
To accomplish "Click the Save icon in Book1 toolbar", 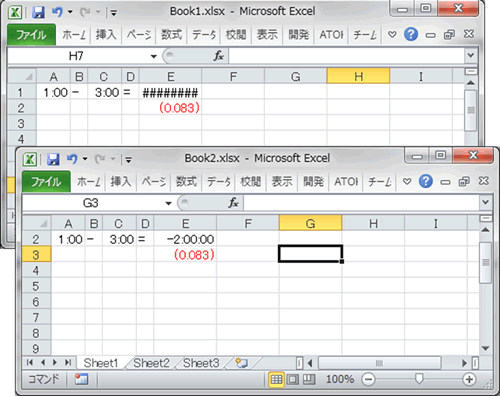I will [x=38, y=12].
